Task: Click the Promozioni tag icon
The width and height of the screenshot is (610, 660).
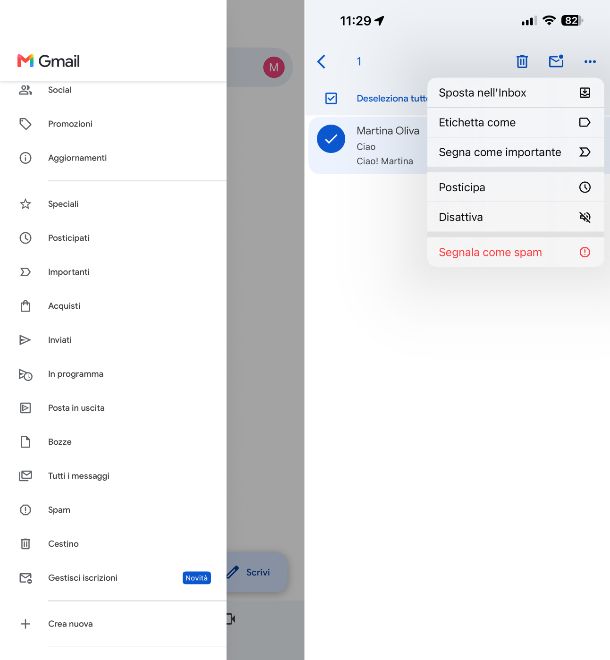Action: pyautogui.click(x=25, y=124)
